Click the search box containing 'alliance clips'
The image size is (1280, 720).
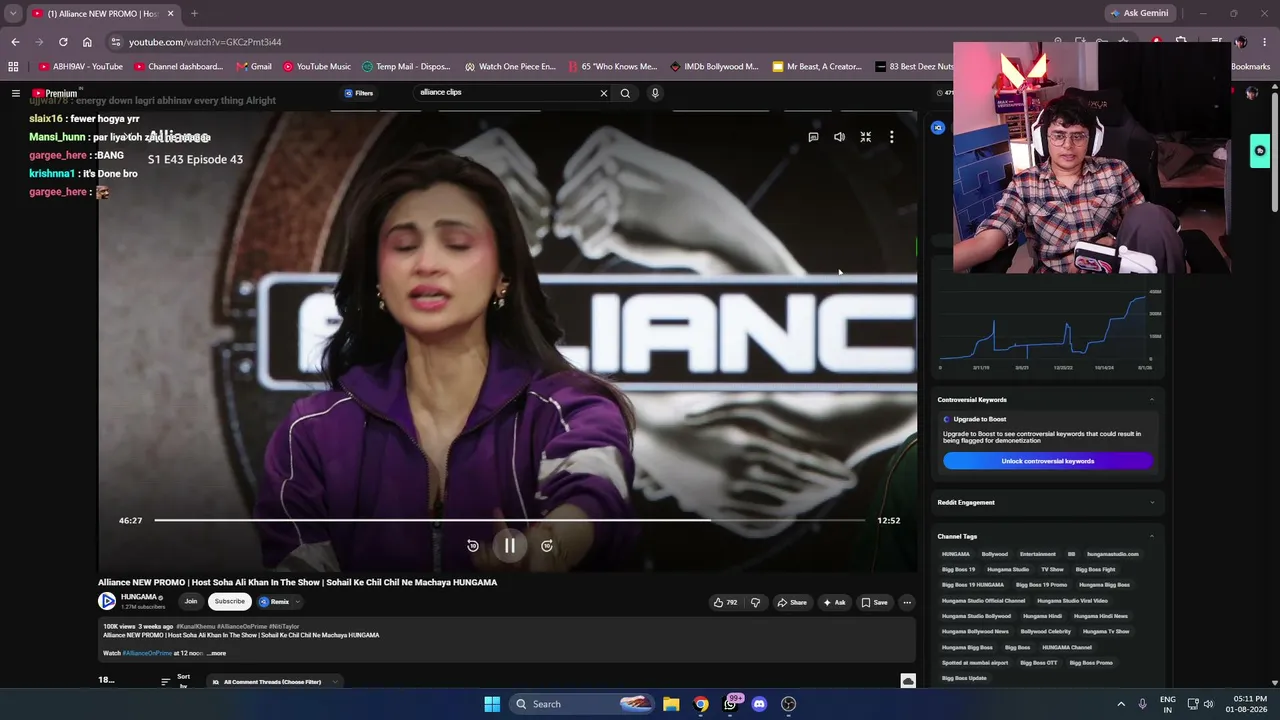click(x=505, y=92)
